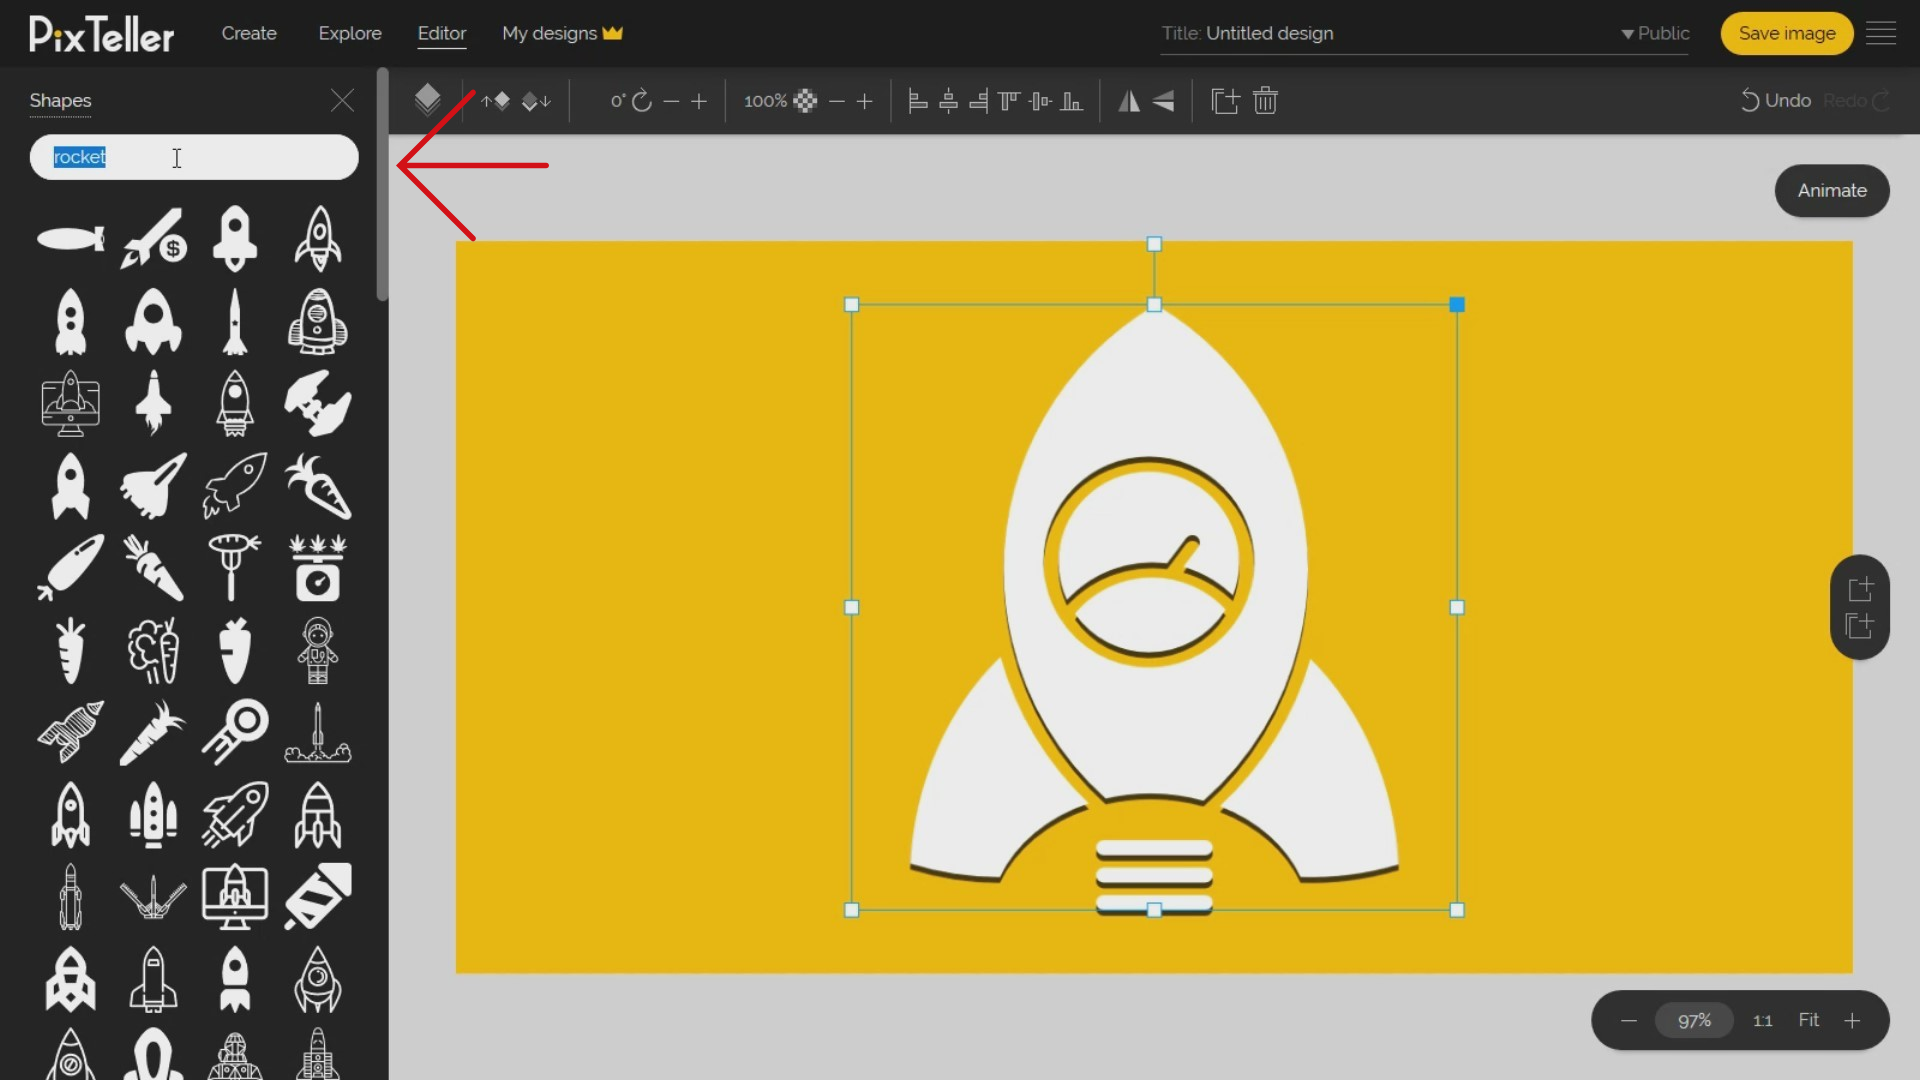Open the Animate mode
This screenshot has width=1920, height=1080.
[x=1832, y=190]
